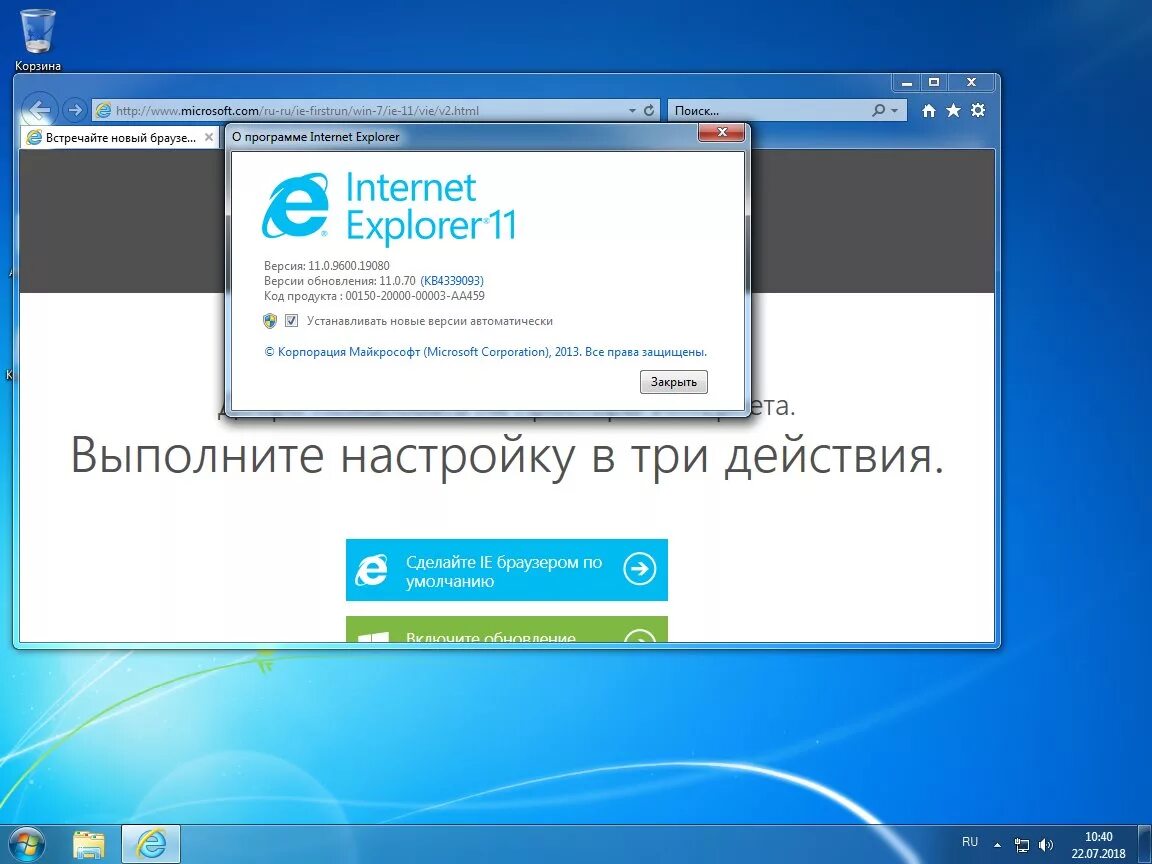Open the Tools gear icon
The width and height of the screenshot is (1152, 864).
[978, 110]
